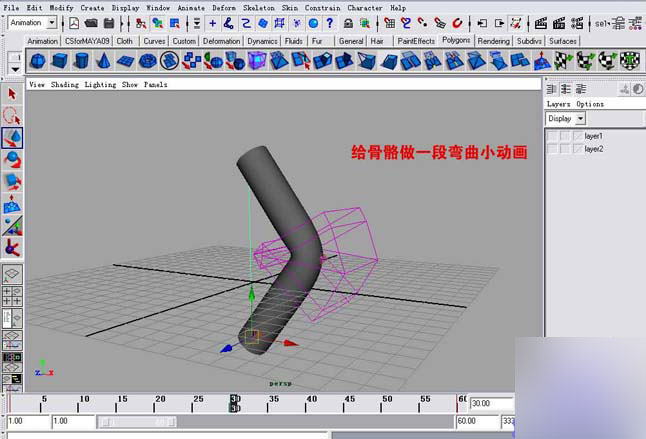Switch to the Rendering shelf tab
The image size is (646, 439).
click(494, 41)
